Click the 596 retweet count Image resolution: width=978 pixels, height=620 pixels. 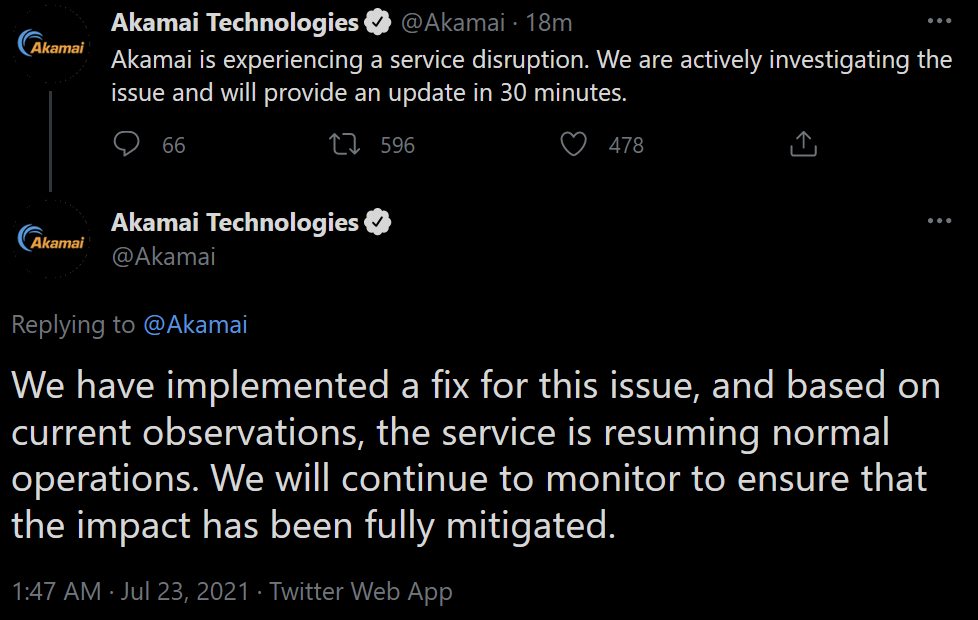[397, 145]
